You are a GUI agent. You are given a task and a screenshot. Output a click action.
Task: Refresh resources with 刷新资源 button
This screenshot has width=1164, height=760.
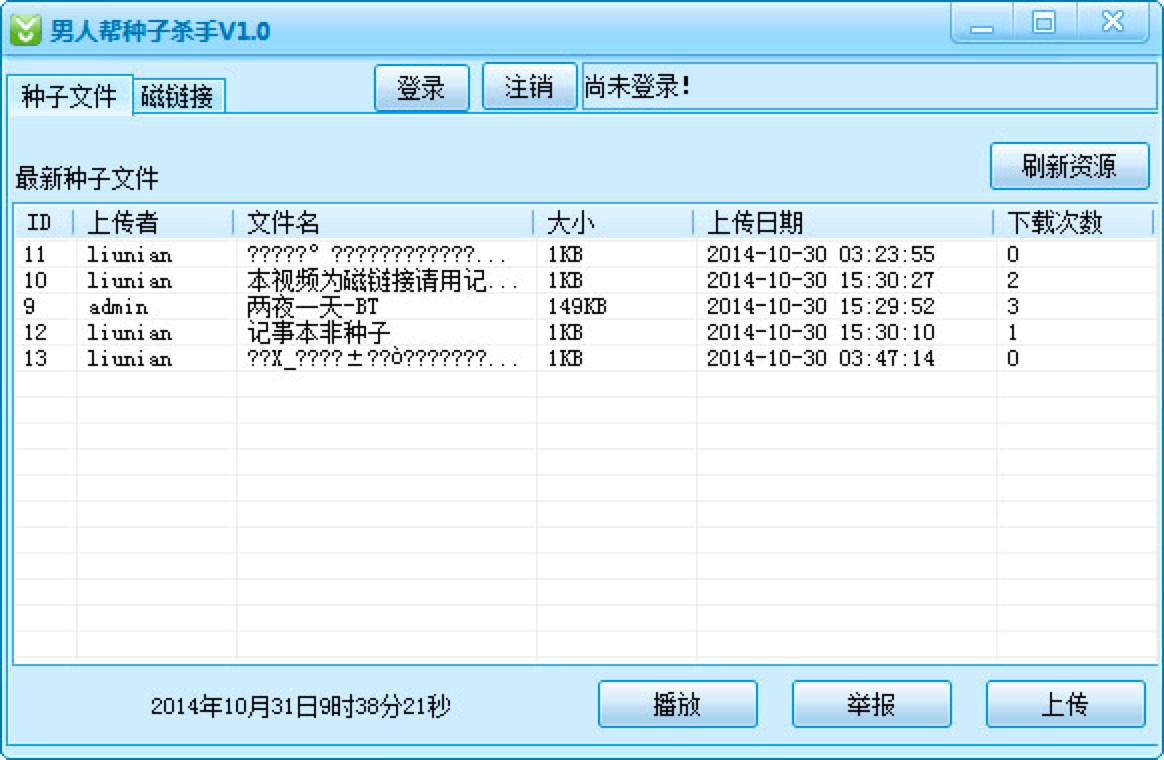point(1070,166)
